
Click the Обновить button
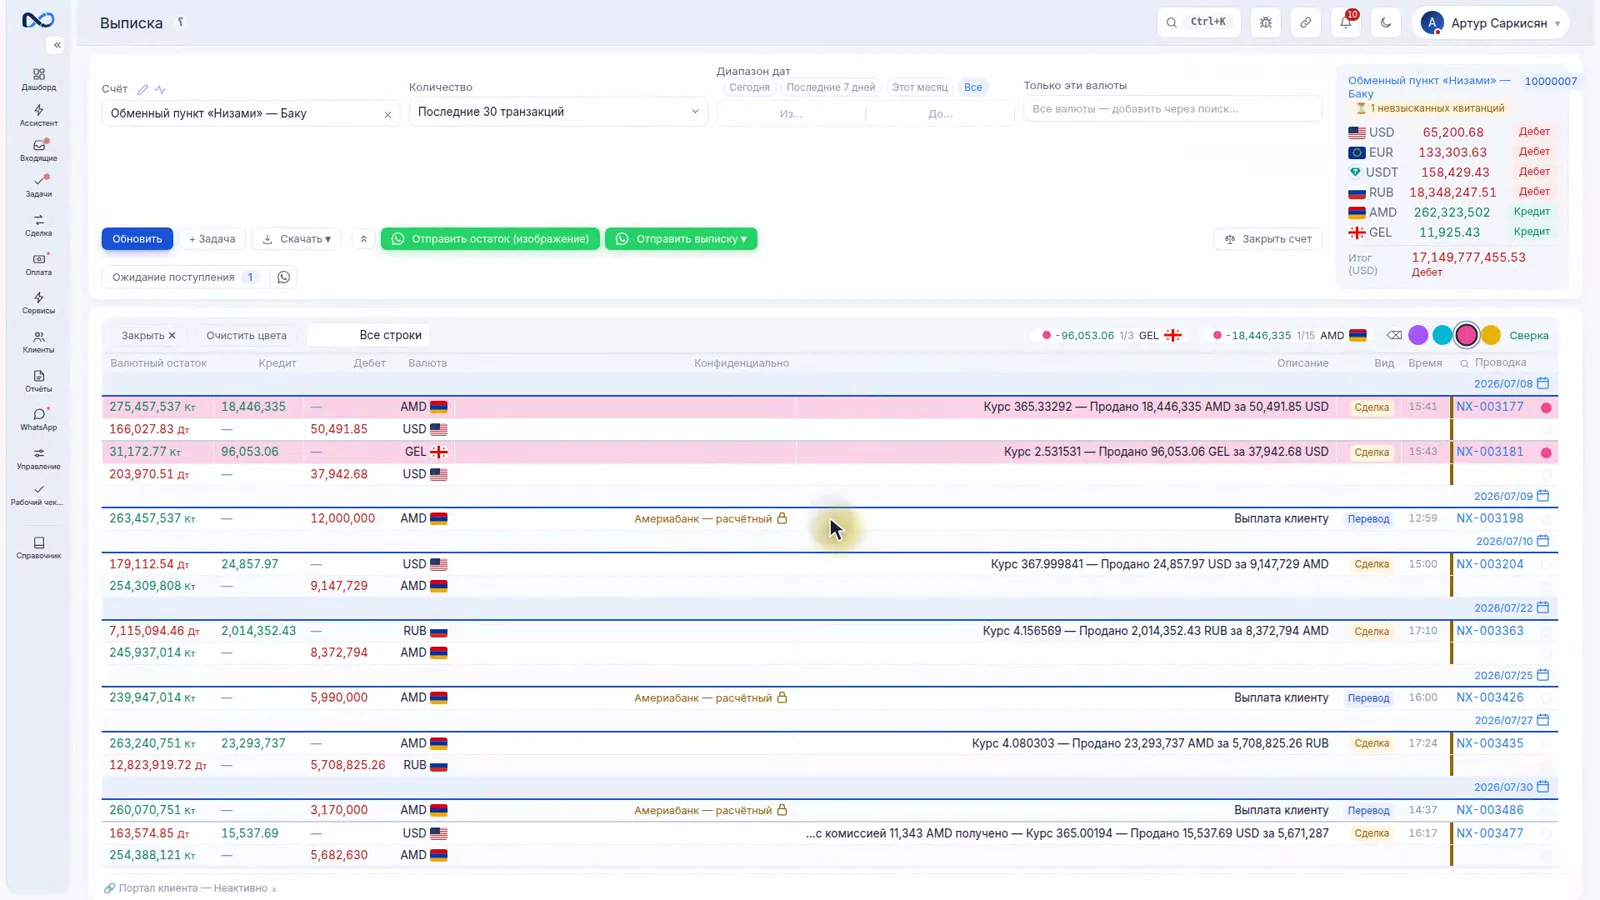[137, 239]
